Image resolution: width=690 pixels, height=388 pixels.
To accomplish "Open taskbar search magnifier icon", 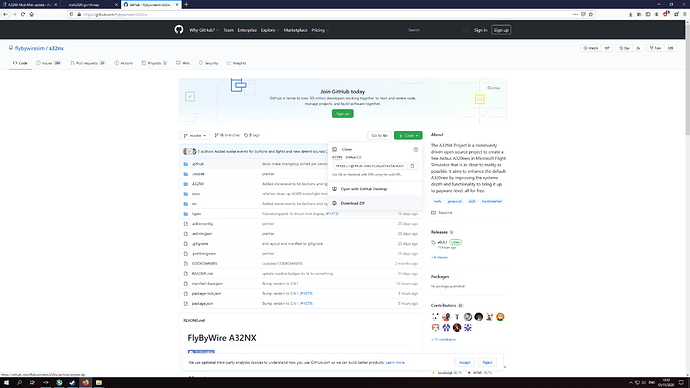I will click(19, 383).
